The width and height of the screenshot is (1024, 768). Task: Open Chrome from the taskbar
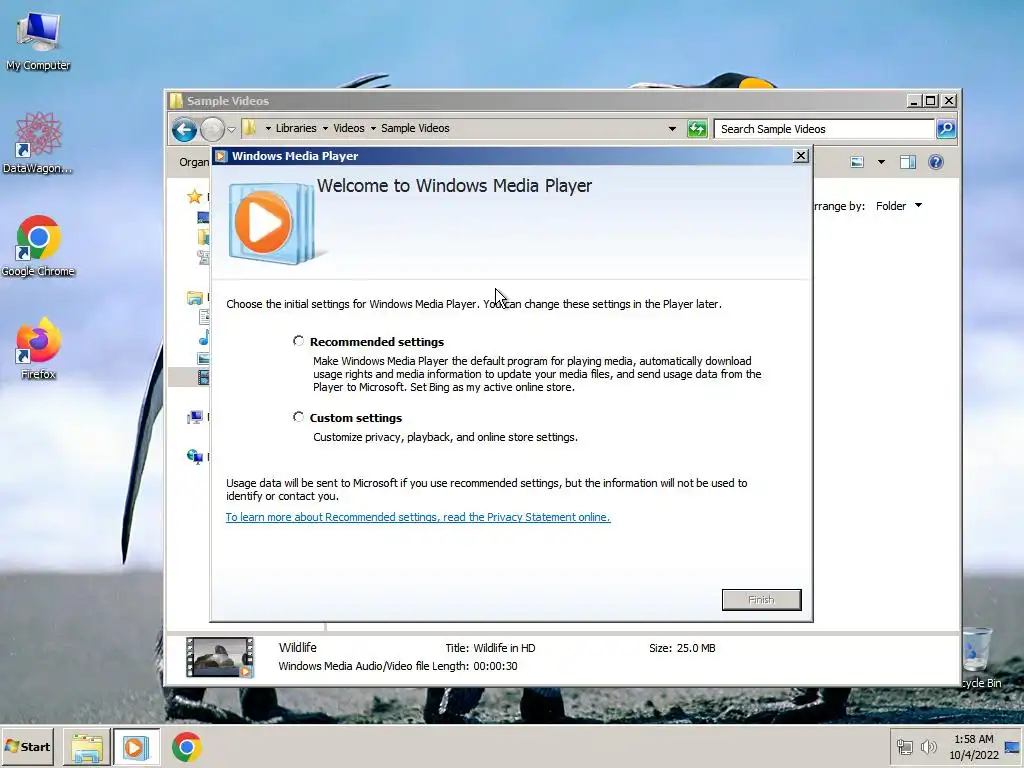[187, 747]
